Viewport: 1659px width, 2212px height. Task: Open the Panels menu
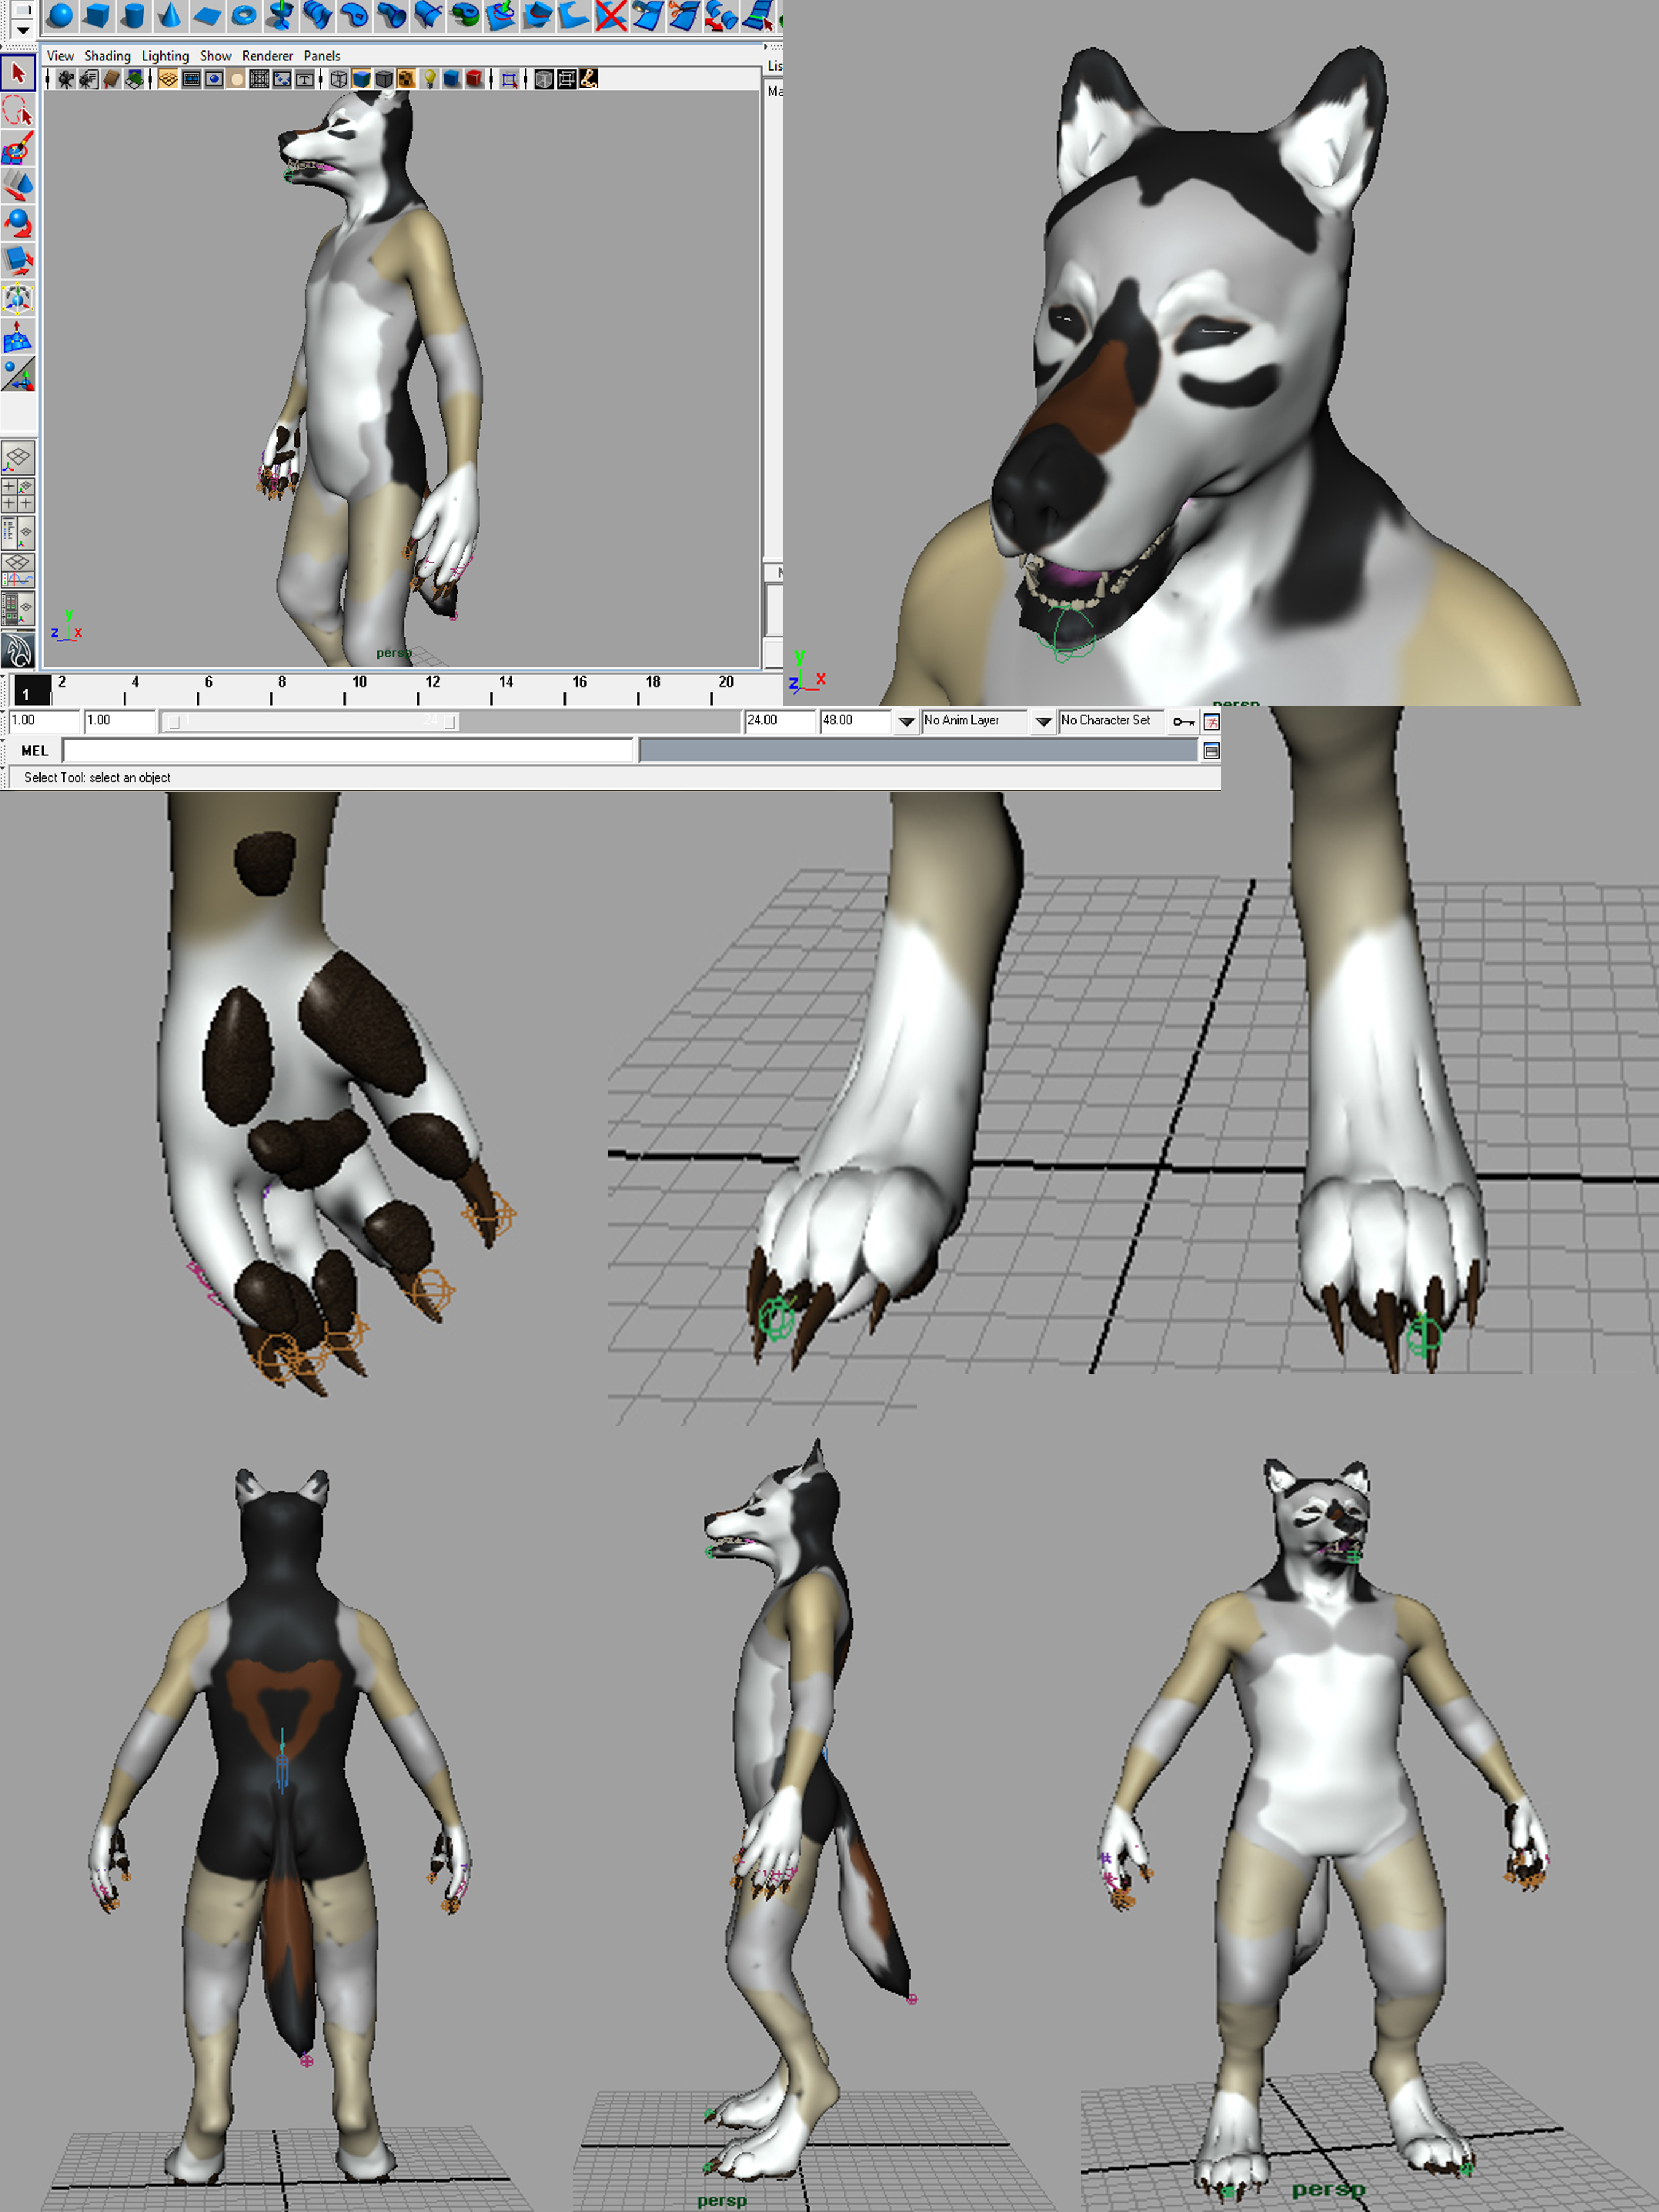coord(322,56)
